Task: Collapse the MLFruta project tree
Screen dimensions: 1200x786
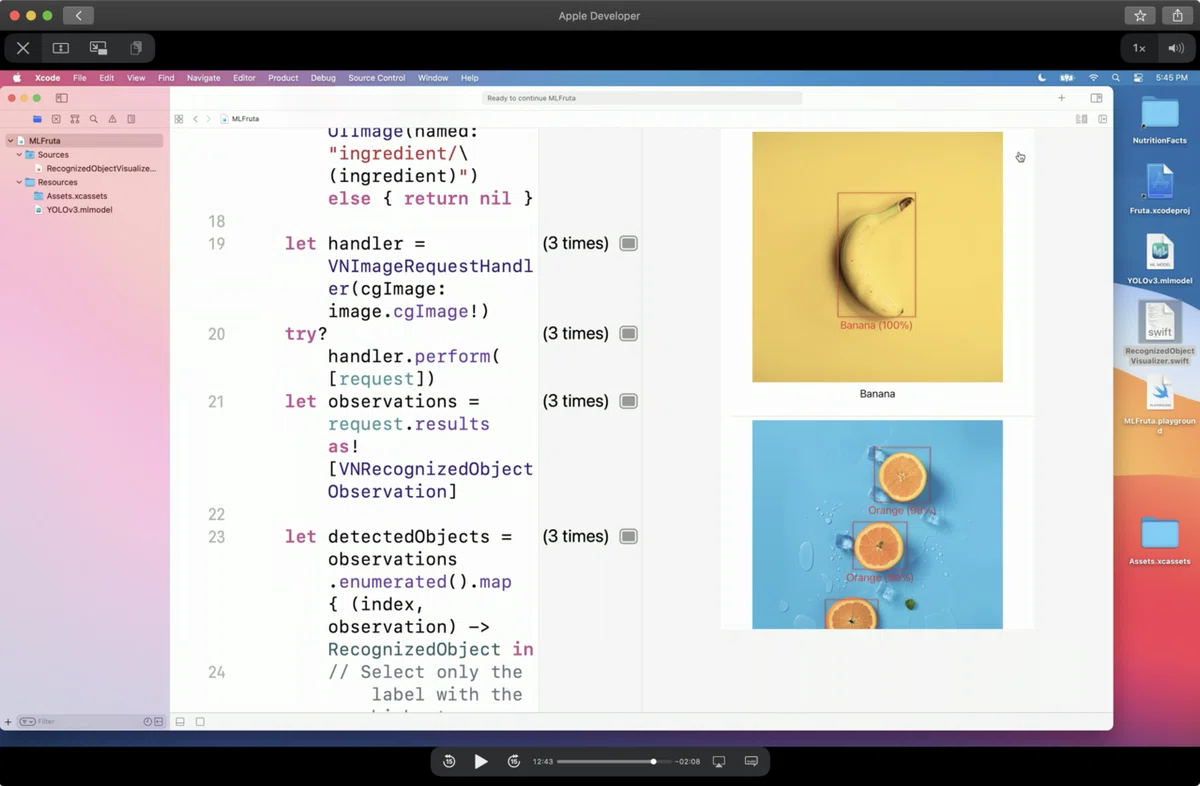Action: 11,141
